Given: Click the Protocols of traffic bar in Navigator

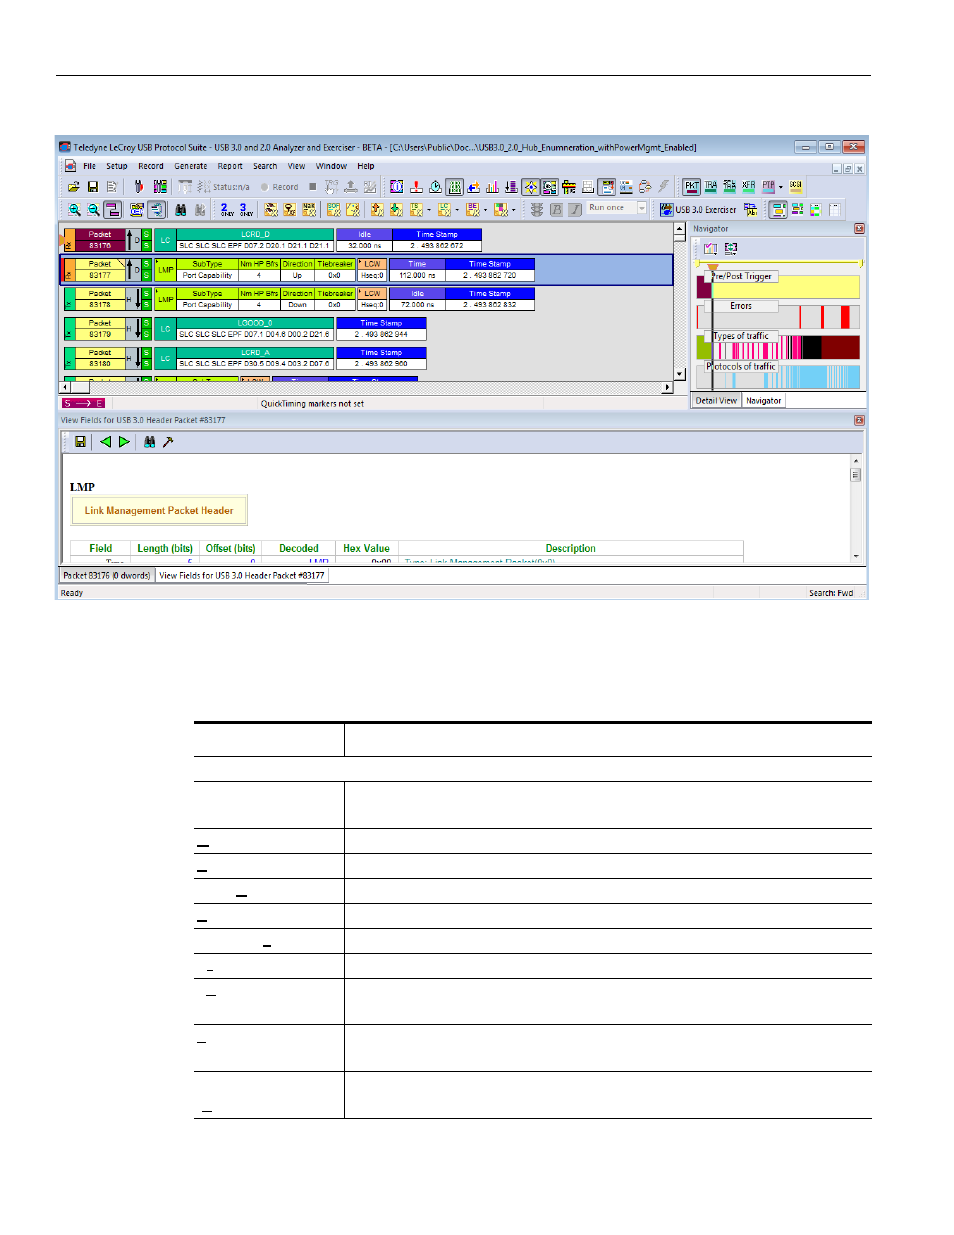Looking at the screenshot, I should coord(778,376).
